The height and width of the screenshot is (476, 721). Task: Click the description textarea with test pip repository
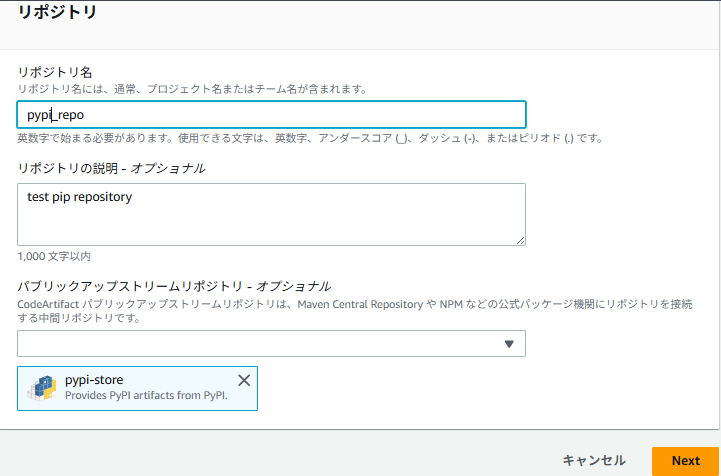(x=271, y=214)
